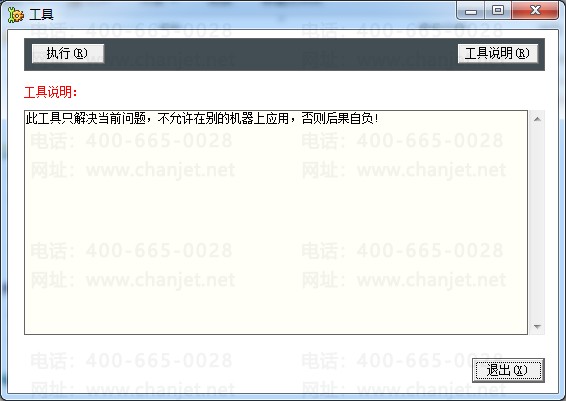
Task: Open 工具说明(R) on the dark toolbar
Action: tap(498, 54)
